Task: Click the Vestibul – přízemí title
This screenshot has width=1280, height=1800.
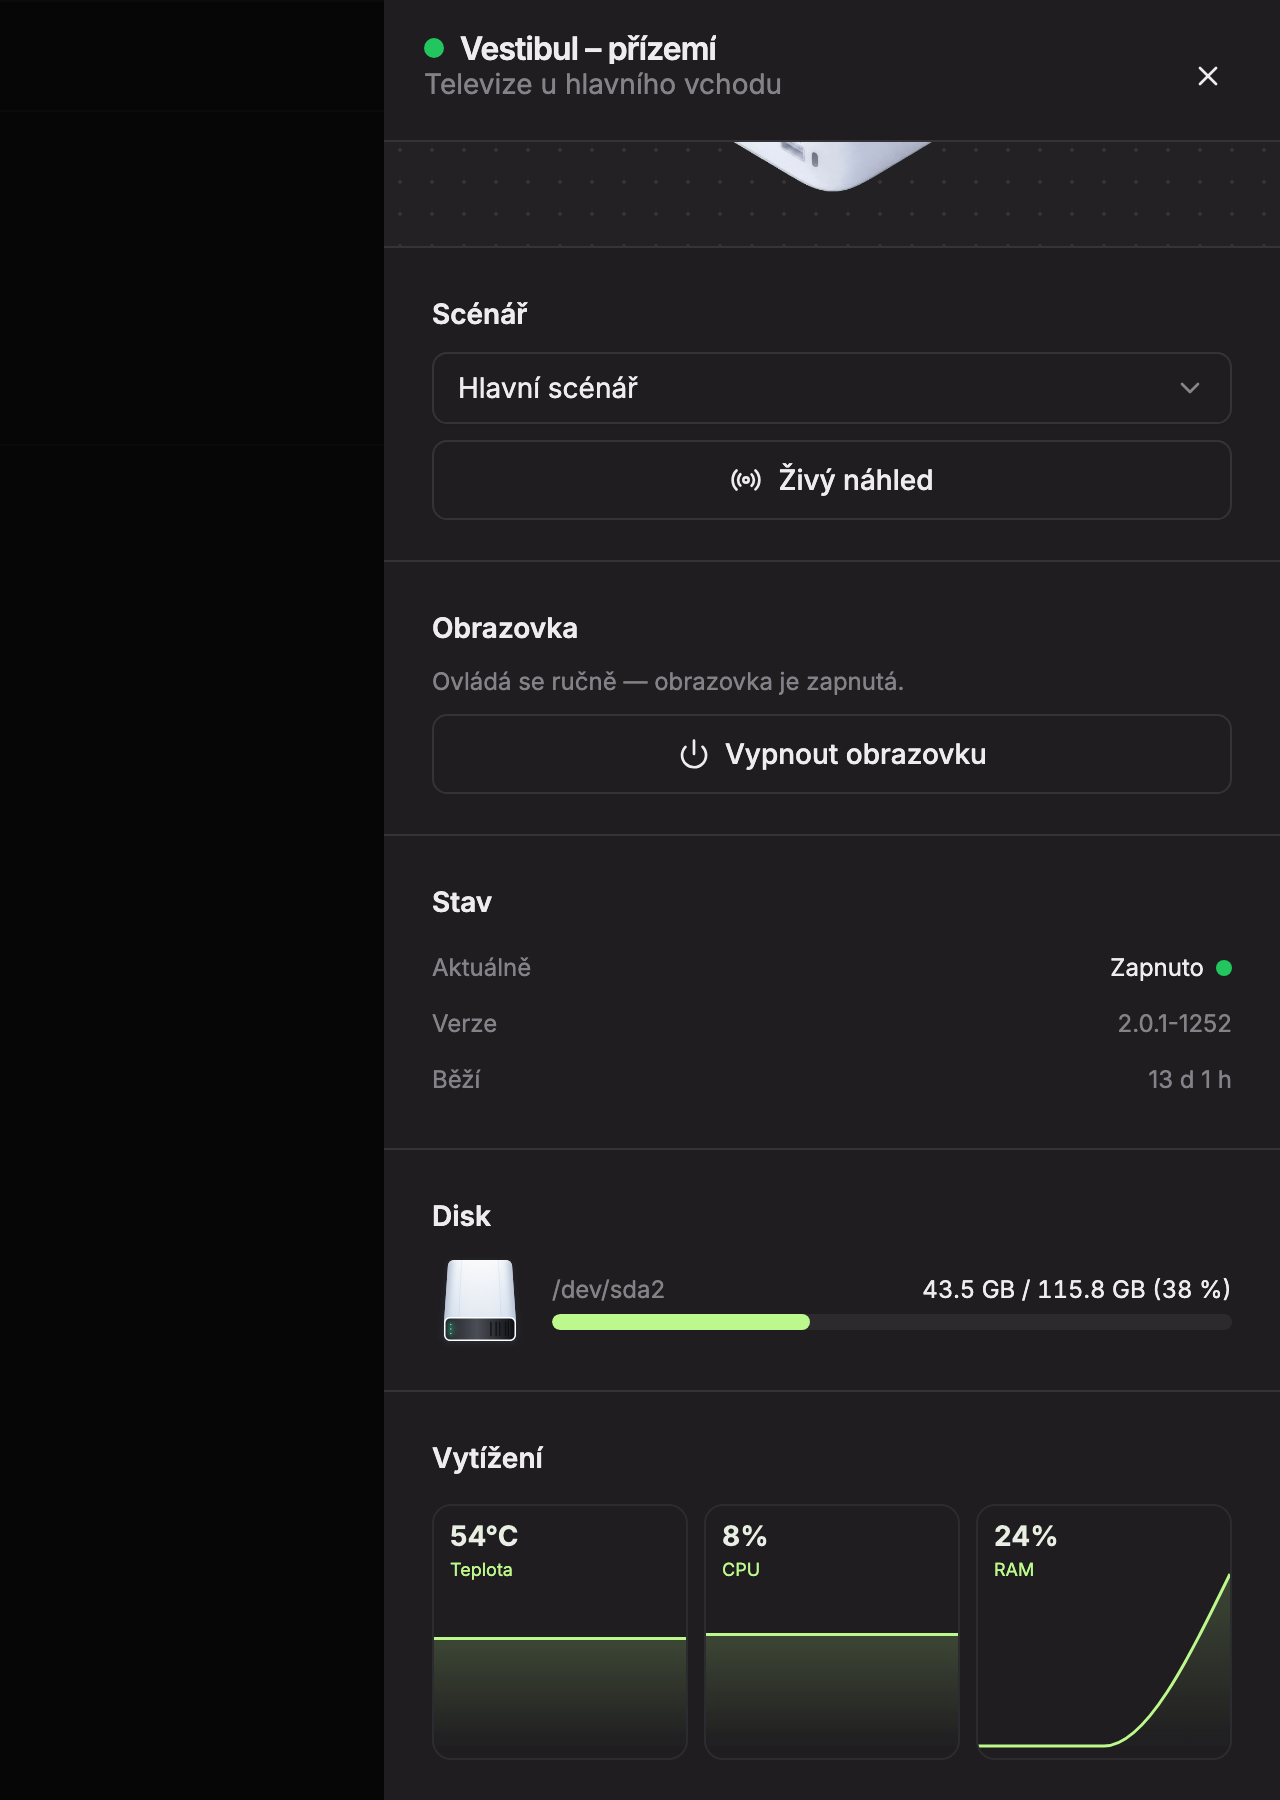Action: (588, 48)
